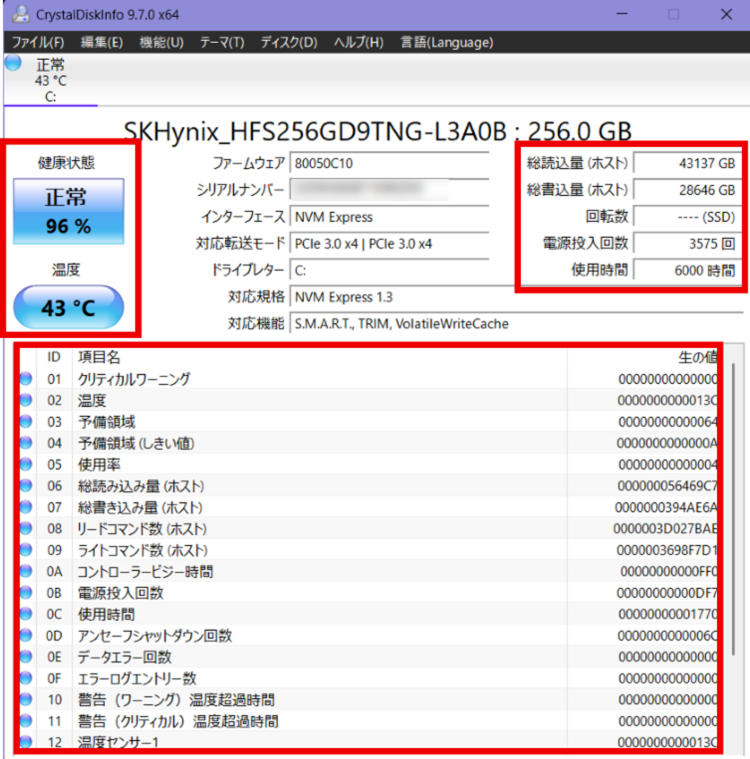Select the アンセーフシャットダウン回数 attribute name
The image size is (750, 759).
click(x=155, y=636)
